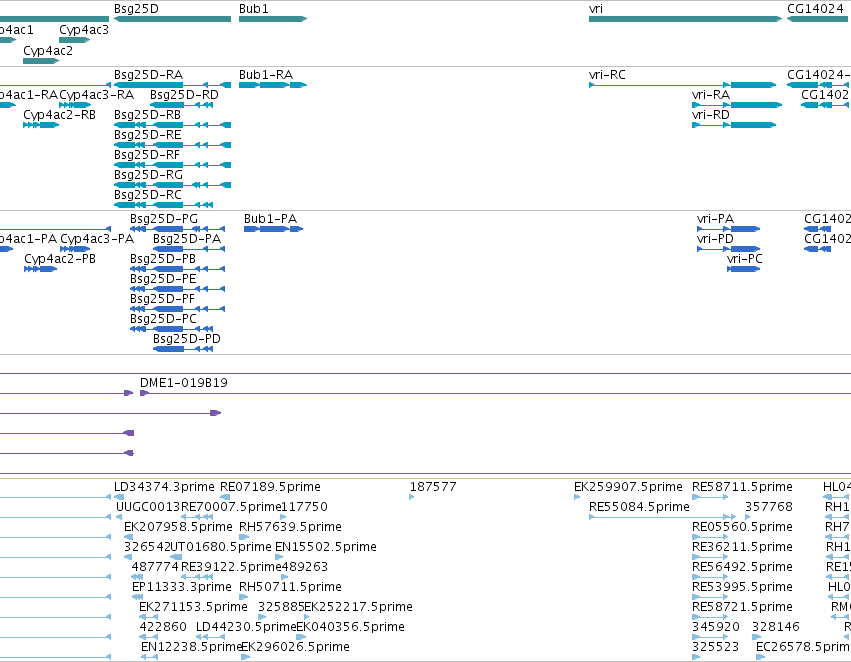Viewport: 851px width, 662px height.
Task: Click the DME1-019B19 clone feature
Action: [x=495, y=393]
